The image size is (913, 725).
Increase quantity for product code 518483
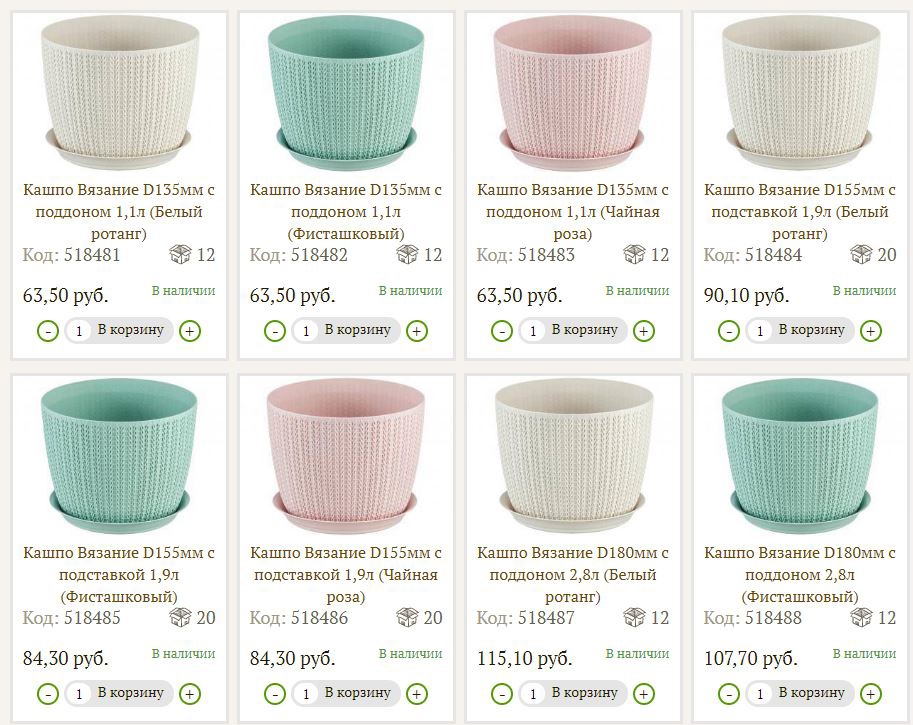pos(644,331)
